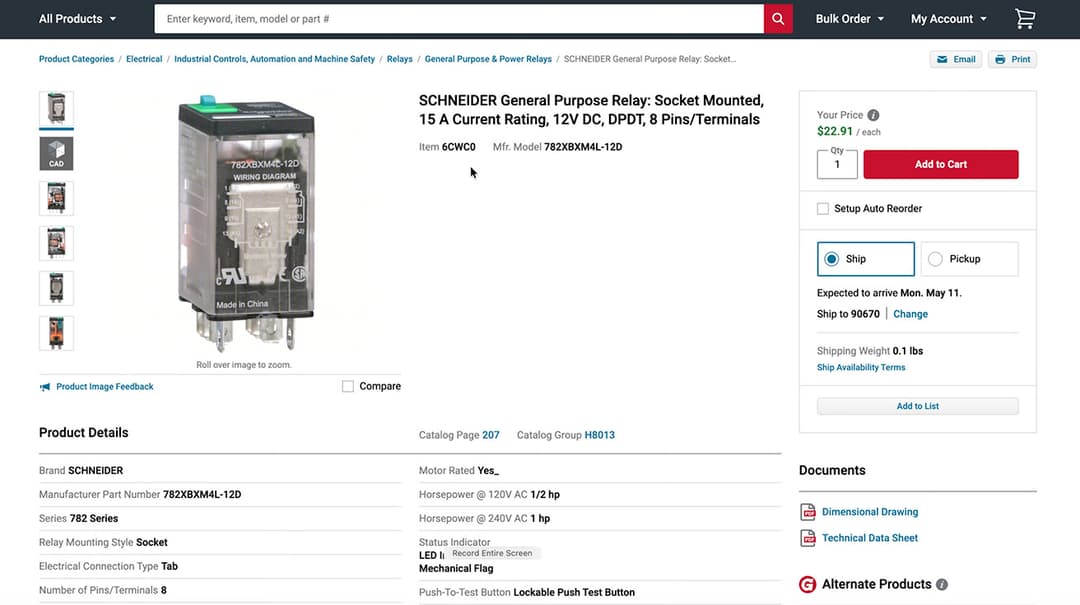
Task: Open Catalog Group H8013 link
Action: [x=599, y=435]
